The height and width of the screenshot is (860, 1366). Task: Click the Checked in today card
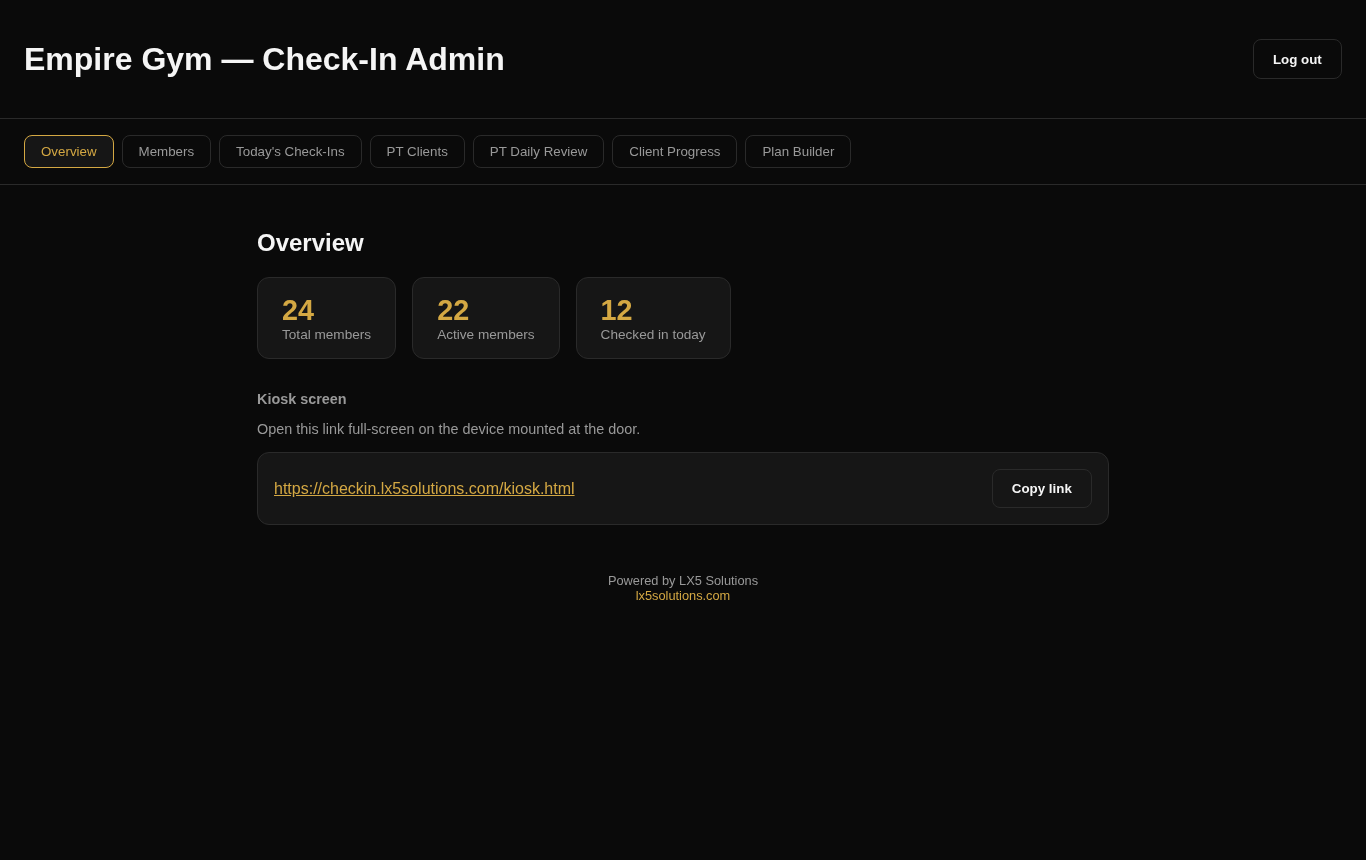tap(653, 318)
